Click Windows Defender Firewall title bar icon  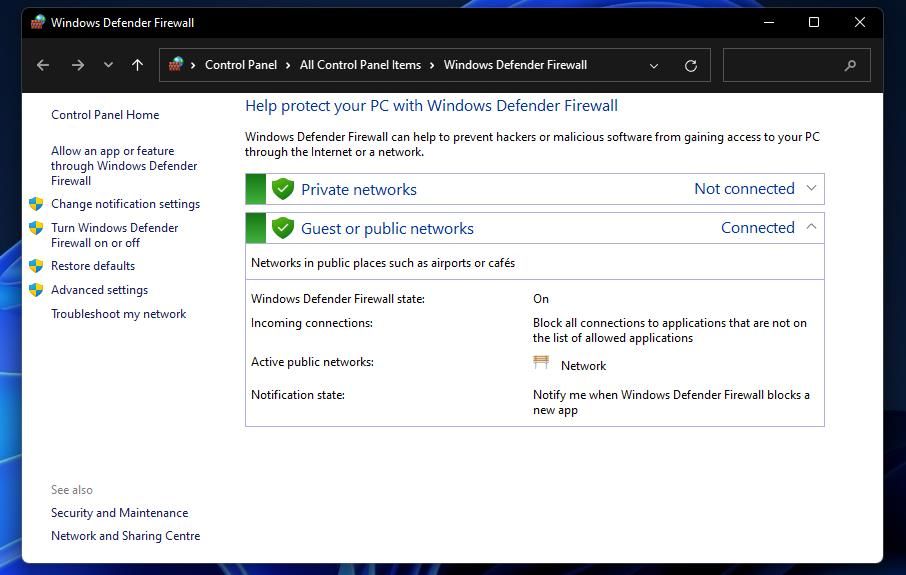38,23
